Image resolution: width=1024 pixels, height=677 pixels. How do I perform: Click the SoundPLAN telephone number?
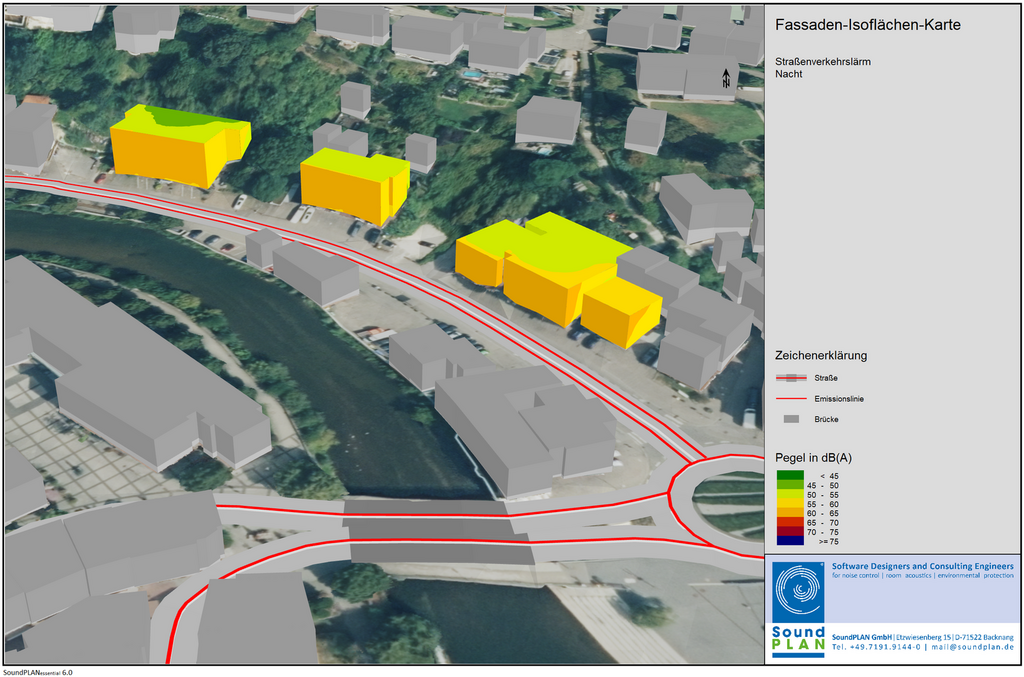(x=876, y=647)
